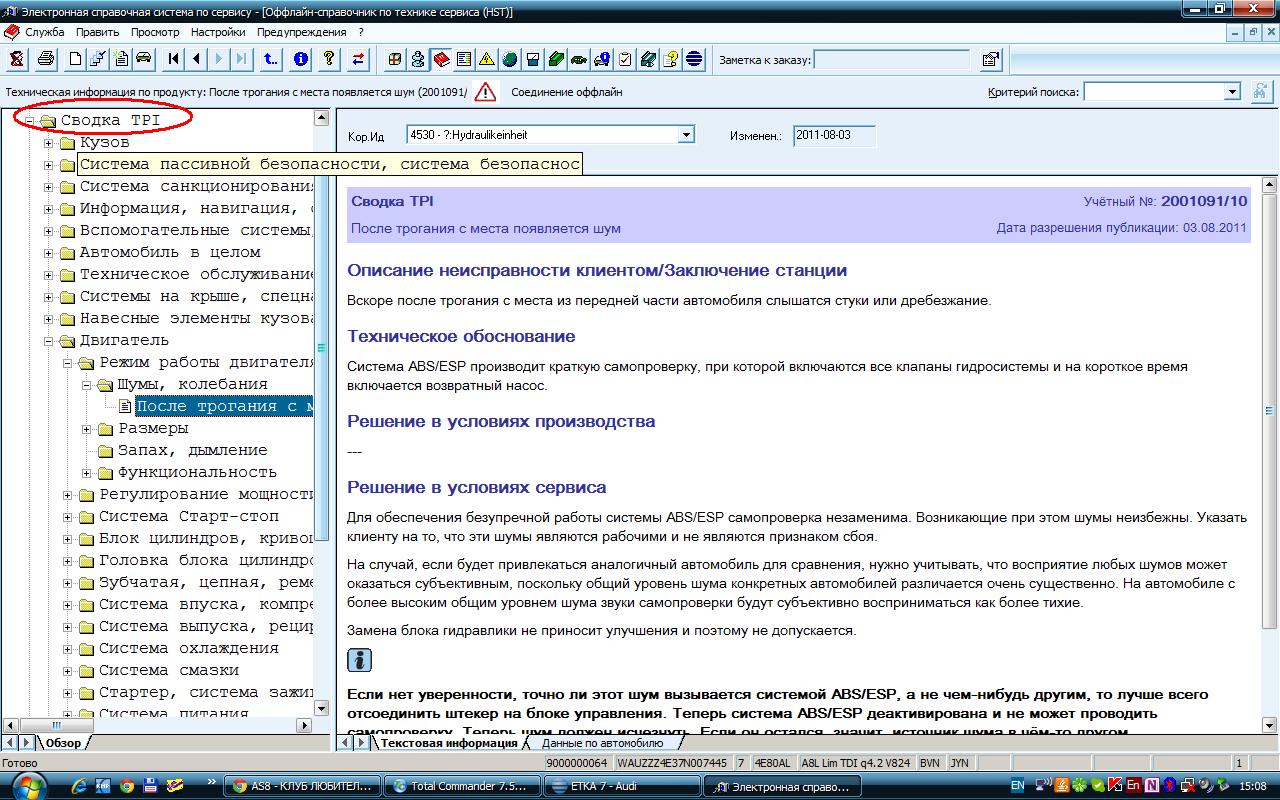The image size is (1280, 800).
Task: Click the WAUZZZ4E37N007445 status bar entry
Action: (x=671, y=763)
